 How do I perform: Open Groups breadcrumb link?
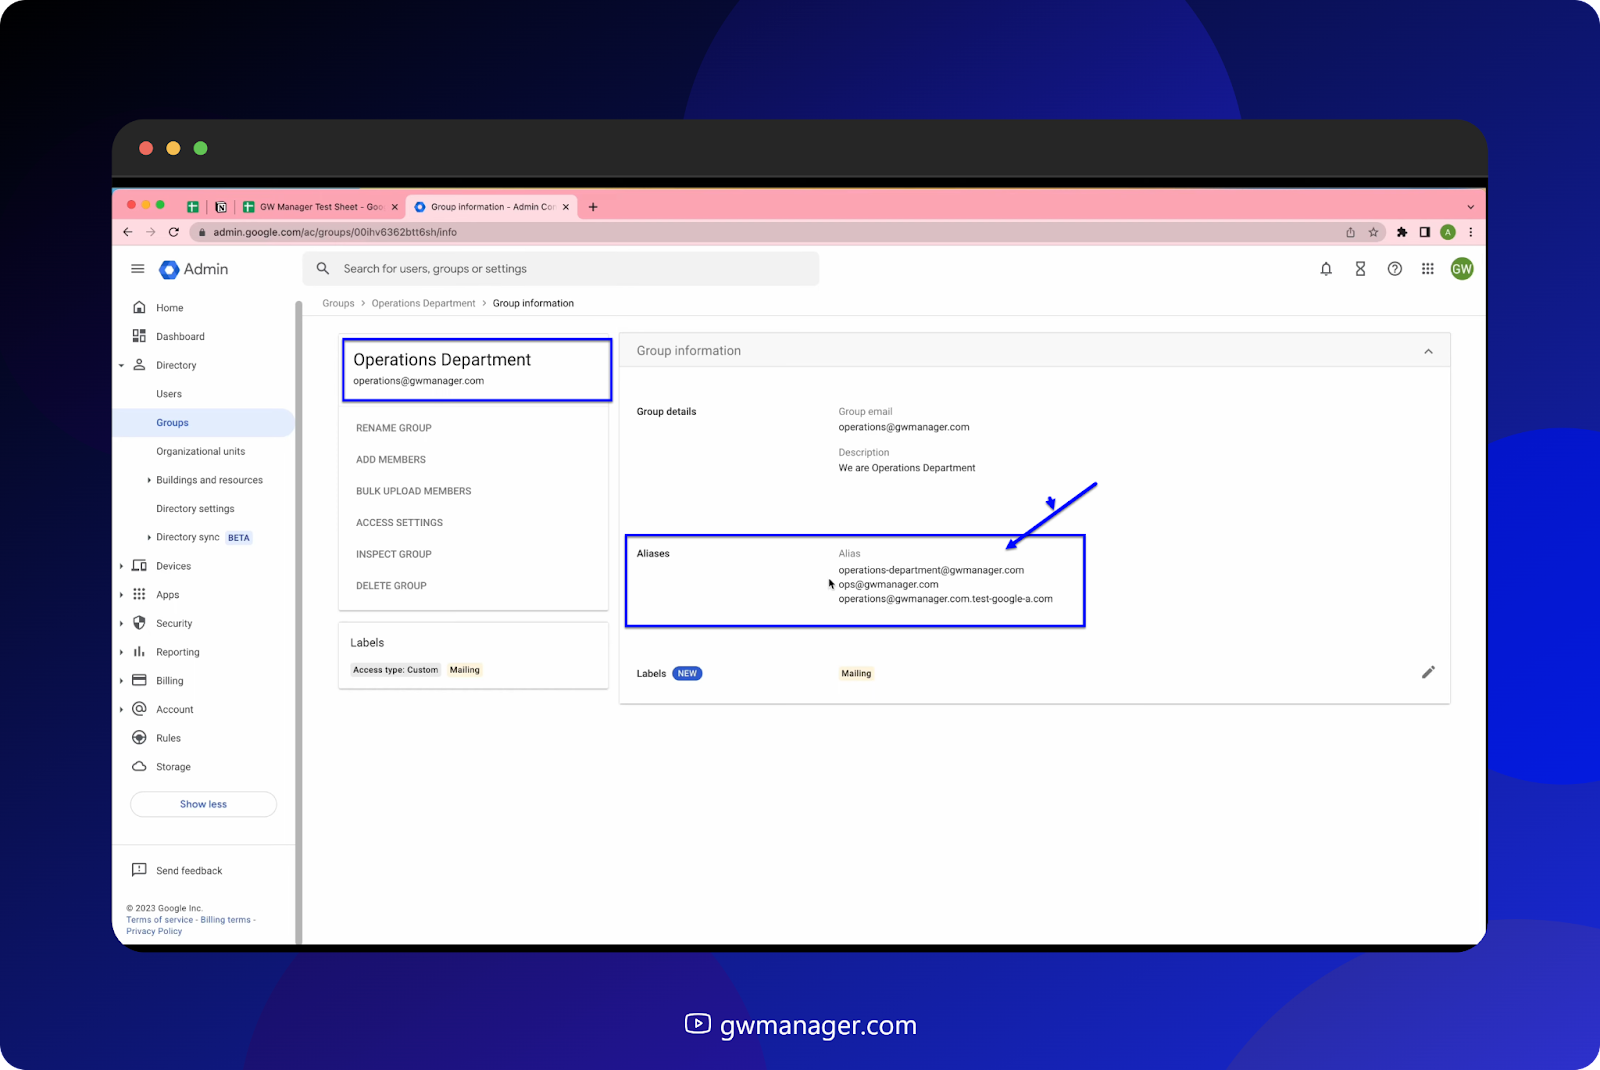(338, 303)
